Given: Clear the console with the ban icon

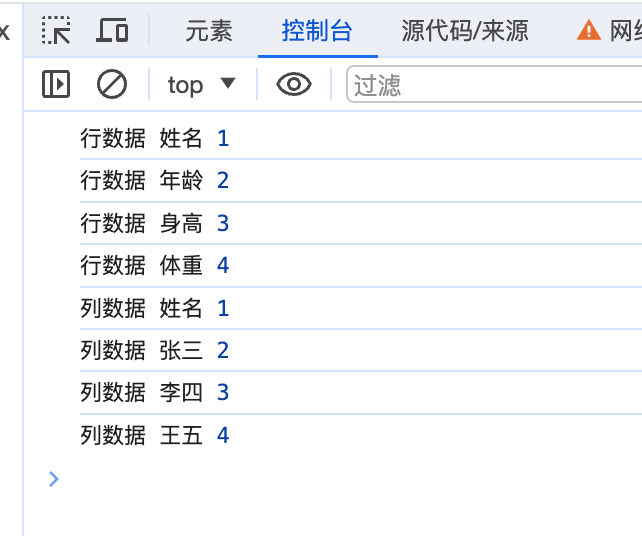Looking at the screenshot, I should click(x=112, y=84).
